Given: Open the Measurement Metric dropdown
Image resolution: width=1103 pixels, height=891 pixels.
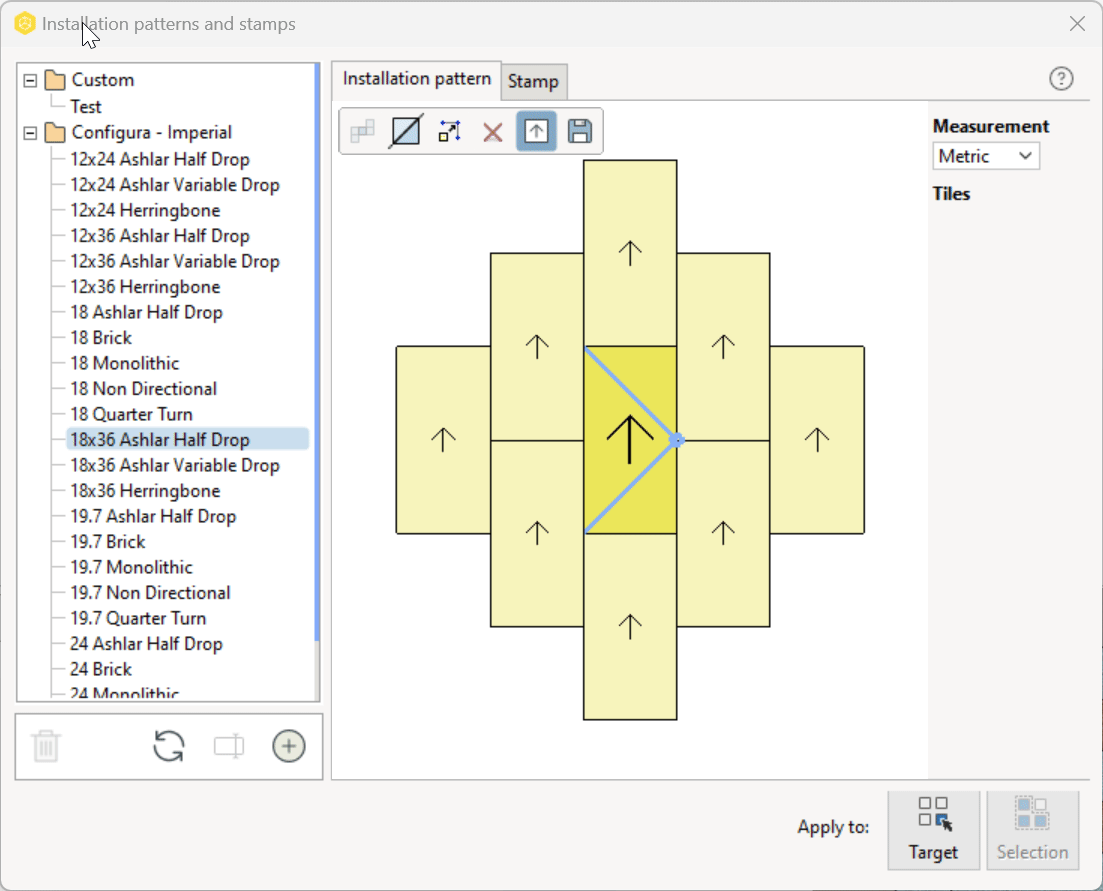Looking at the screenshot, I should click(x=986, y=156).
